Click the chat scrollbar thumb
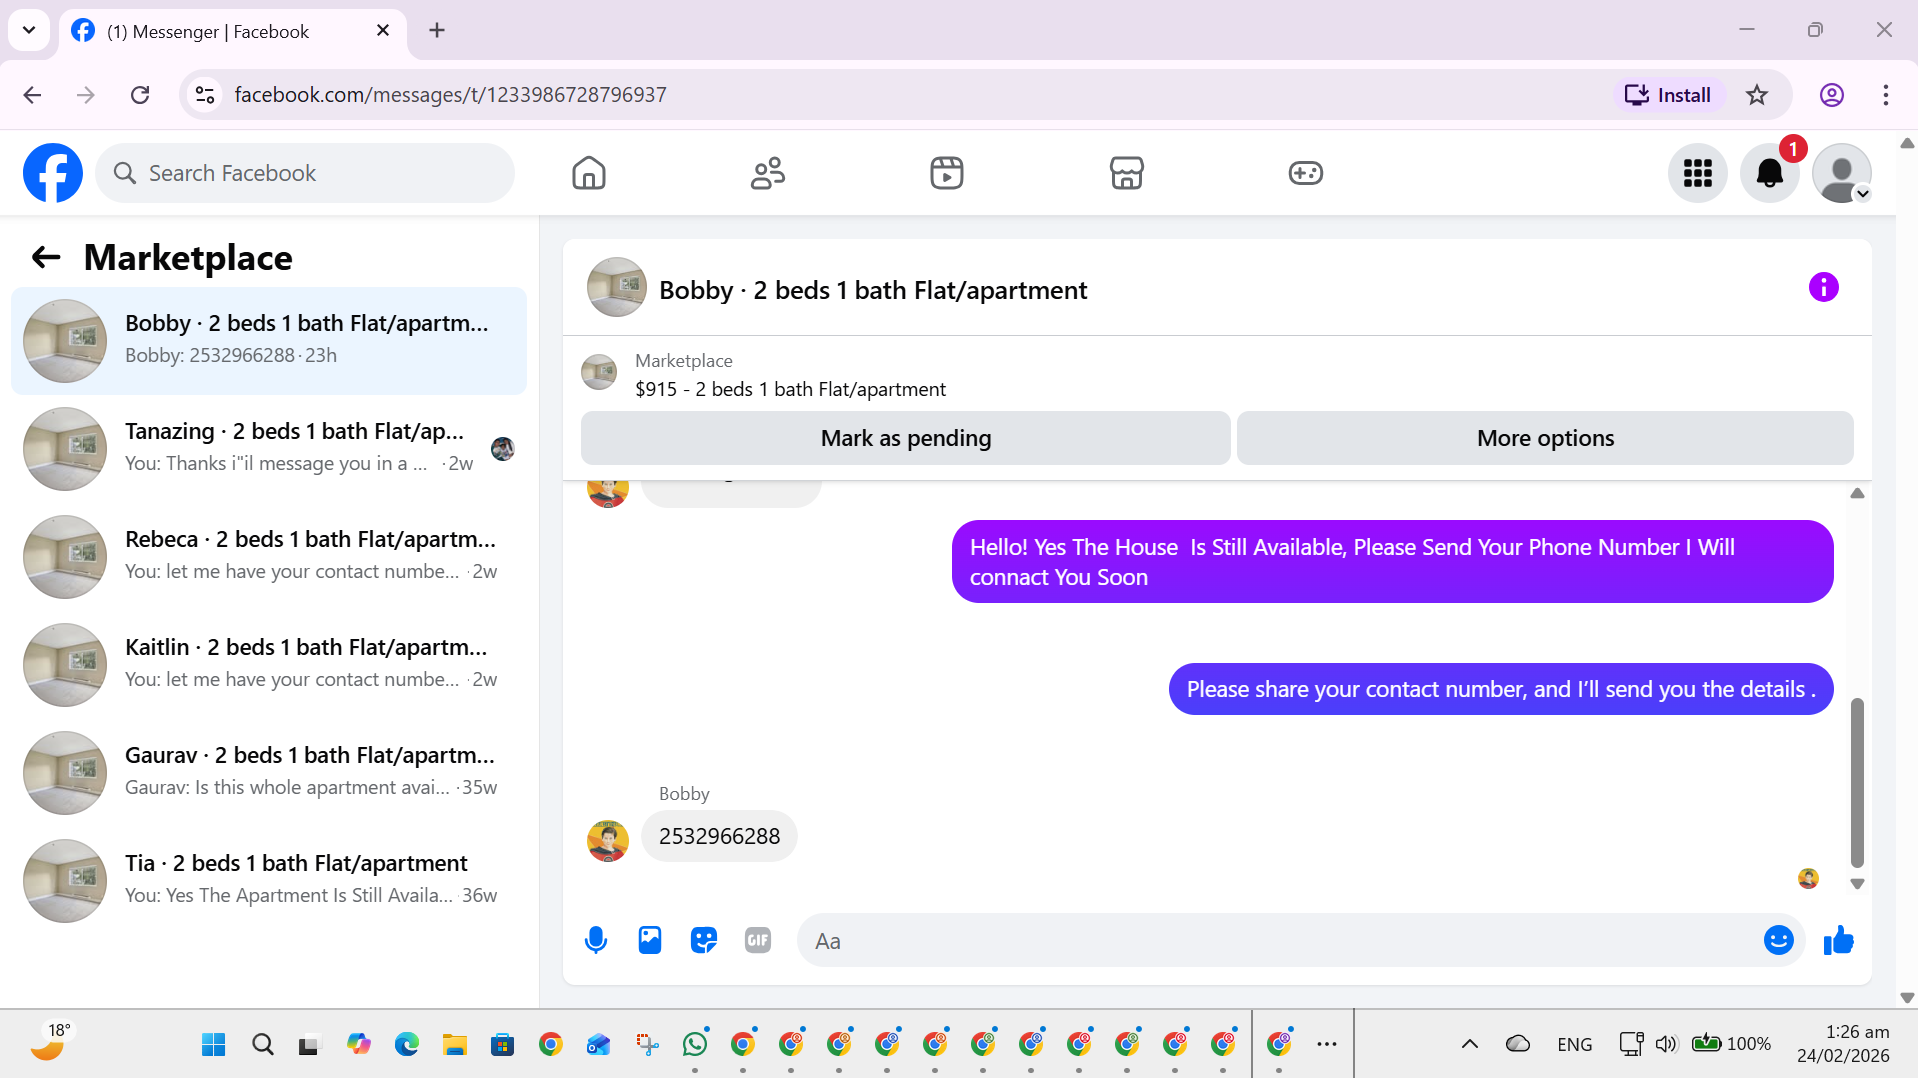Viewport: 1918px width, 1078px height. tap(1857, 782)
